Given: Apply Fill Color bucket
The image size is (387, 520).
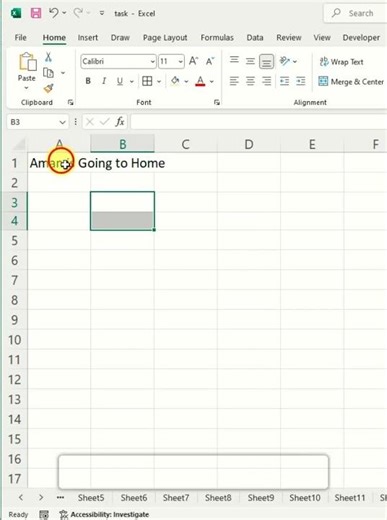Looking at the screenshot, I should 175,81.
